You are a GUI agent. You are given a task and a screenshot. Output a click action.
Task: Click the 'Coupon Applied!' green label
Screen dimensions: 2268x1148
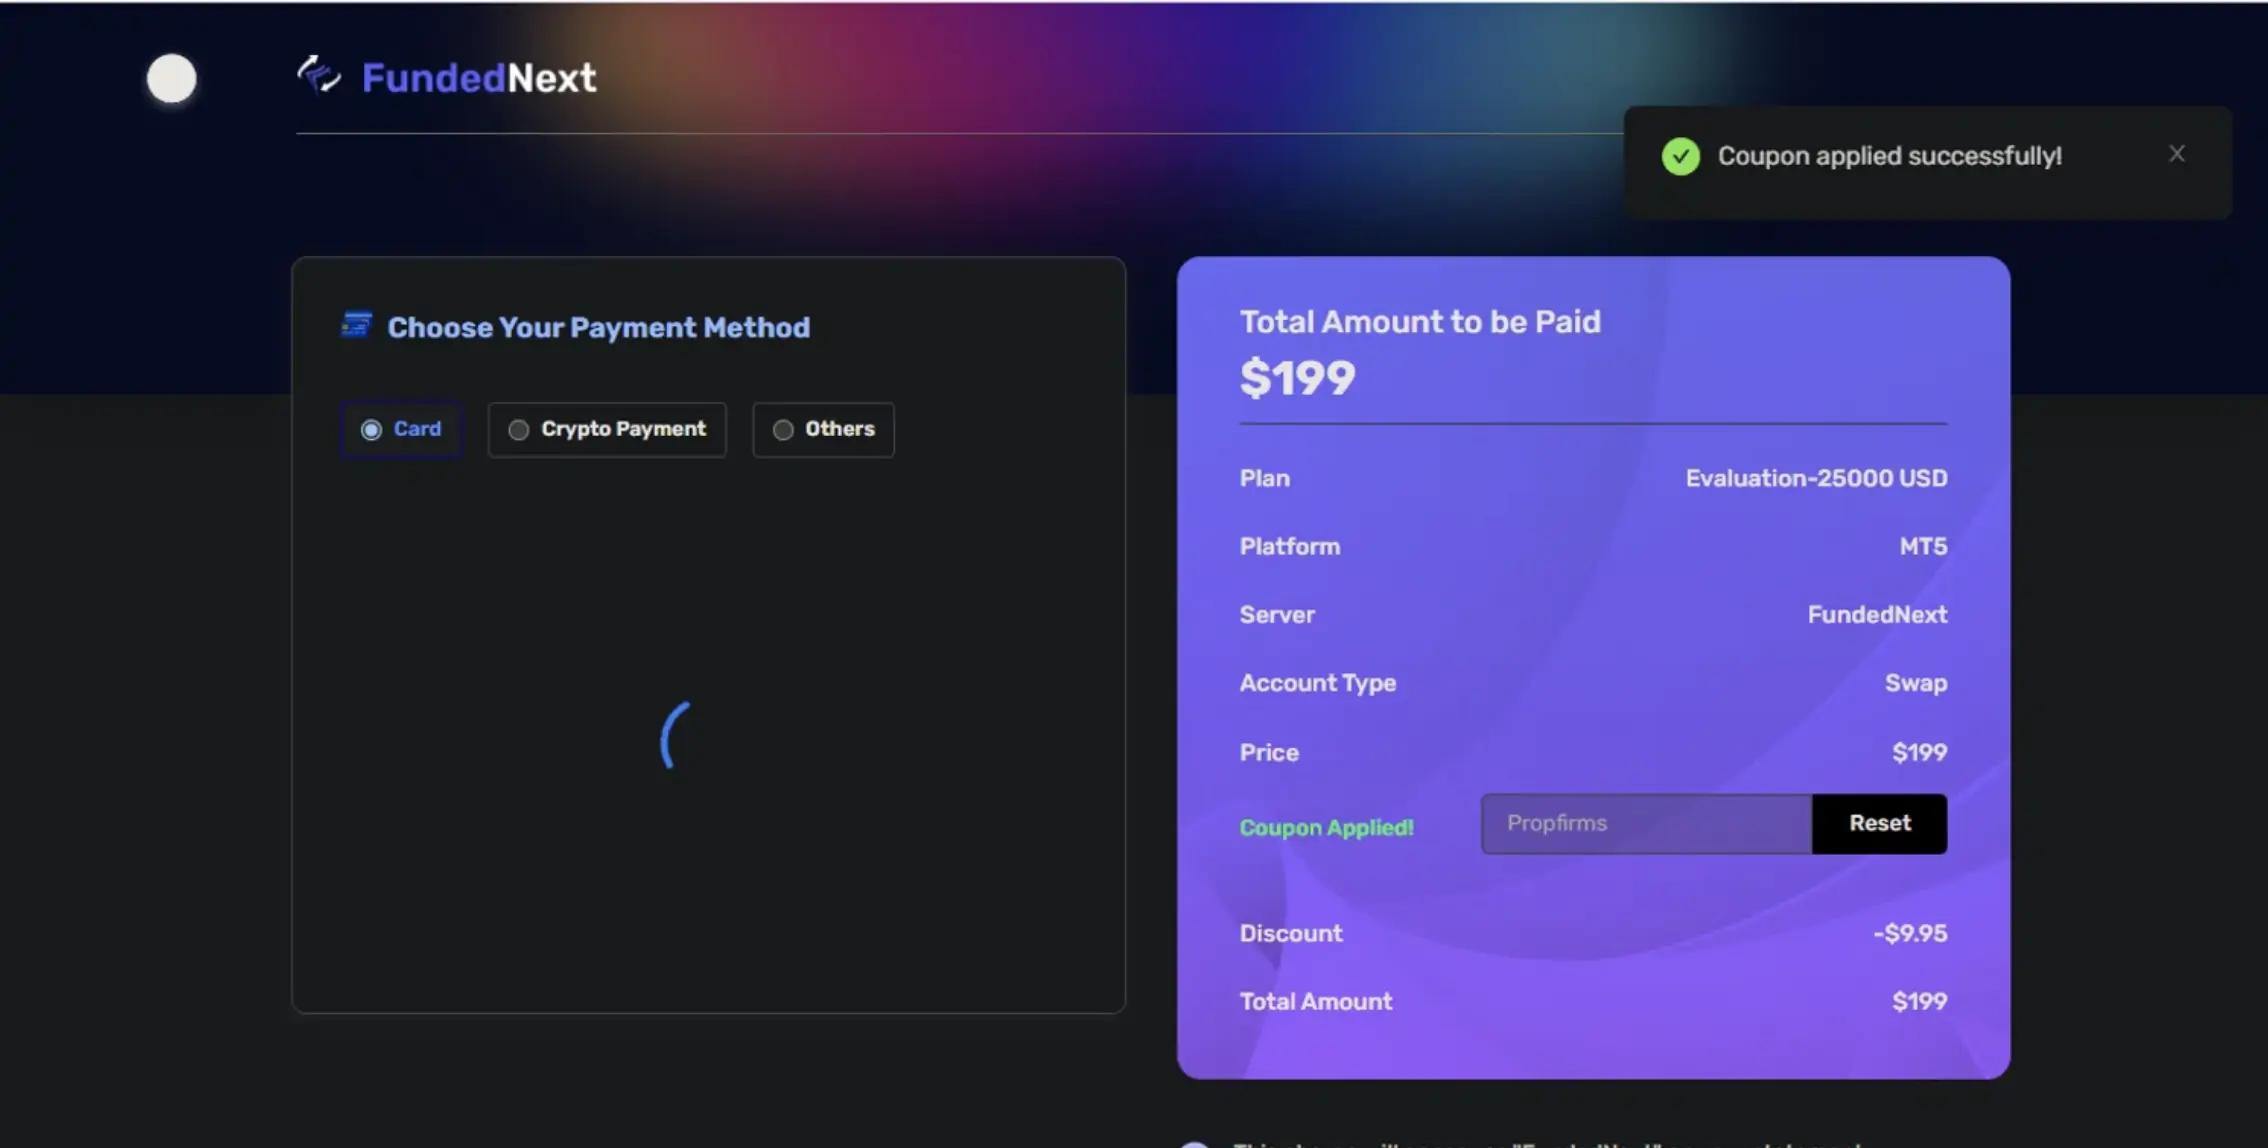pos(1326,828)
